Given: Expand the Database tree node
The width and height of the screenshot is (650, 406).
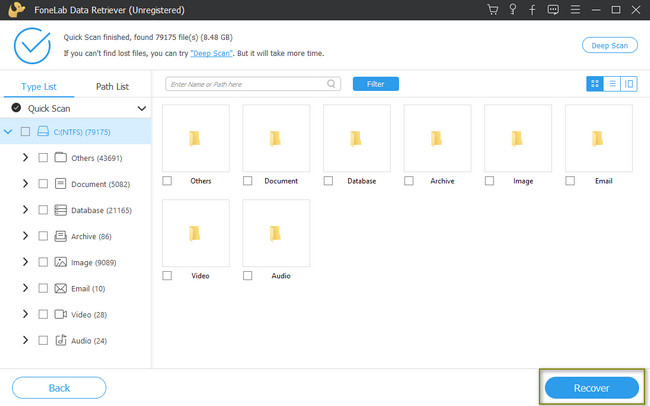Looking at the screenshot, I should 25,210.
